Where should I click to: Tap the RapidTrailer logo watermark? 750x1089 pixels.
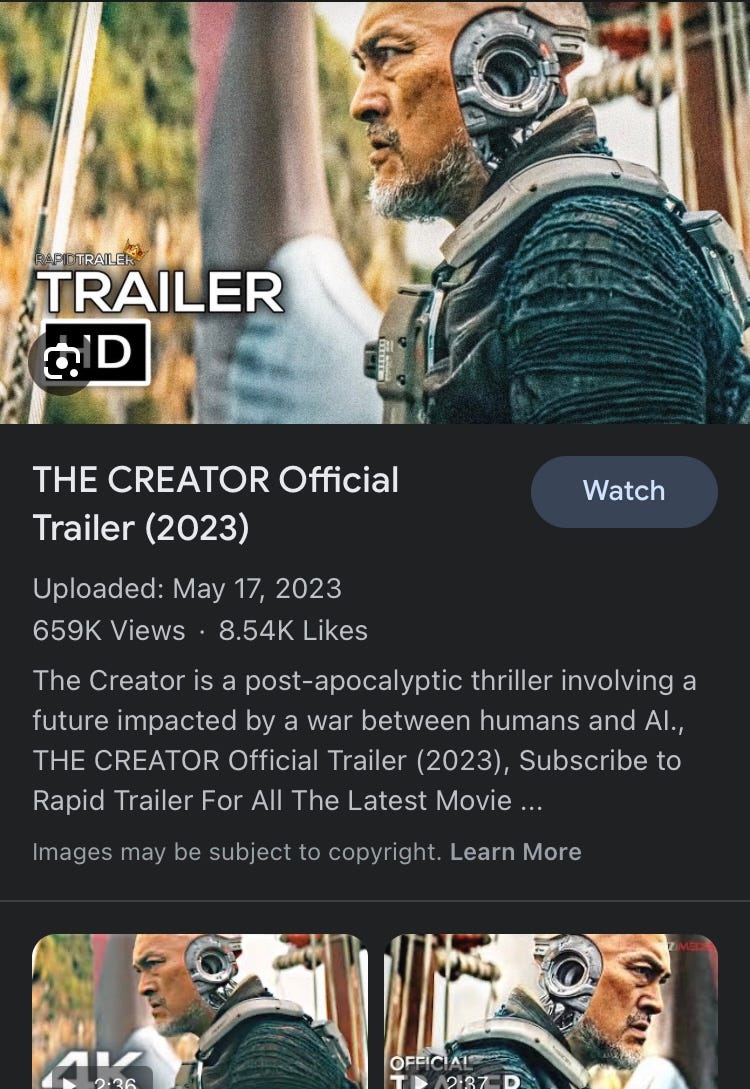click(91, 256)
